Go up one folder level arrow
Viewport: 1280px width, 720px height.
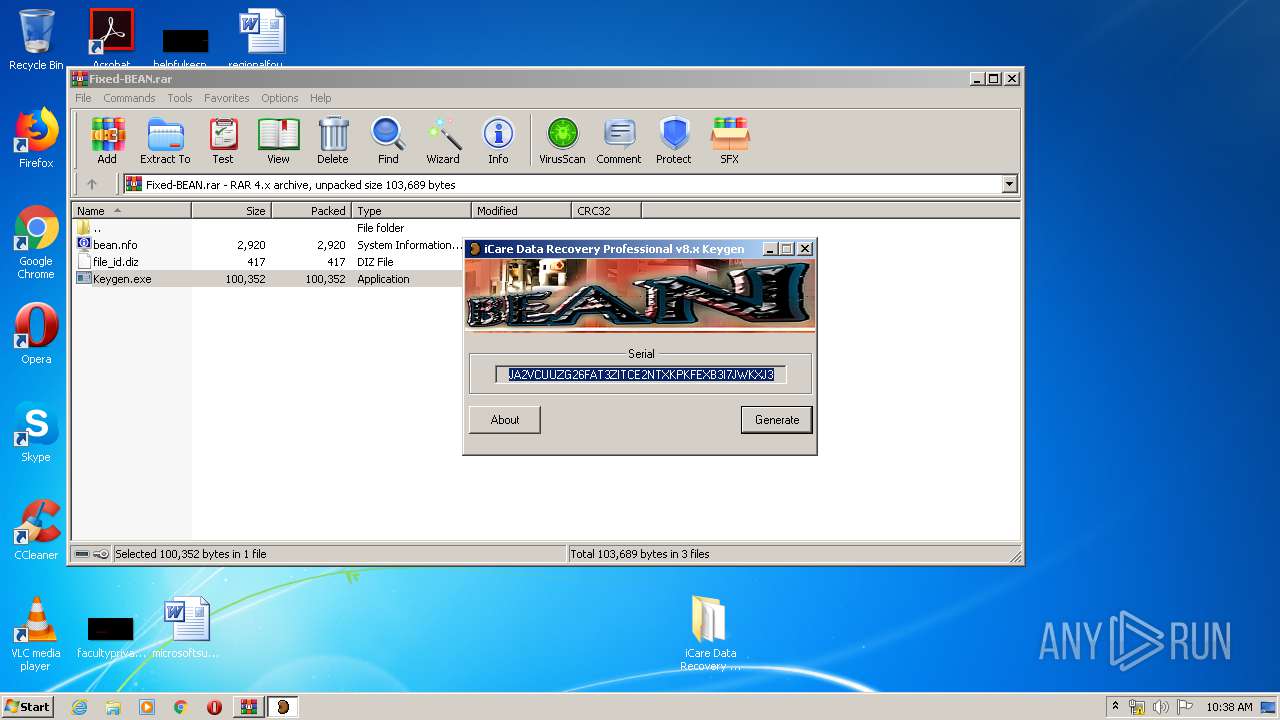(92, 184)
